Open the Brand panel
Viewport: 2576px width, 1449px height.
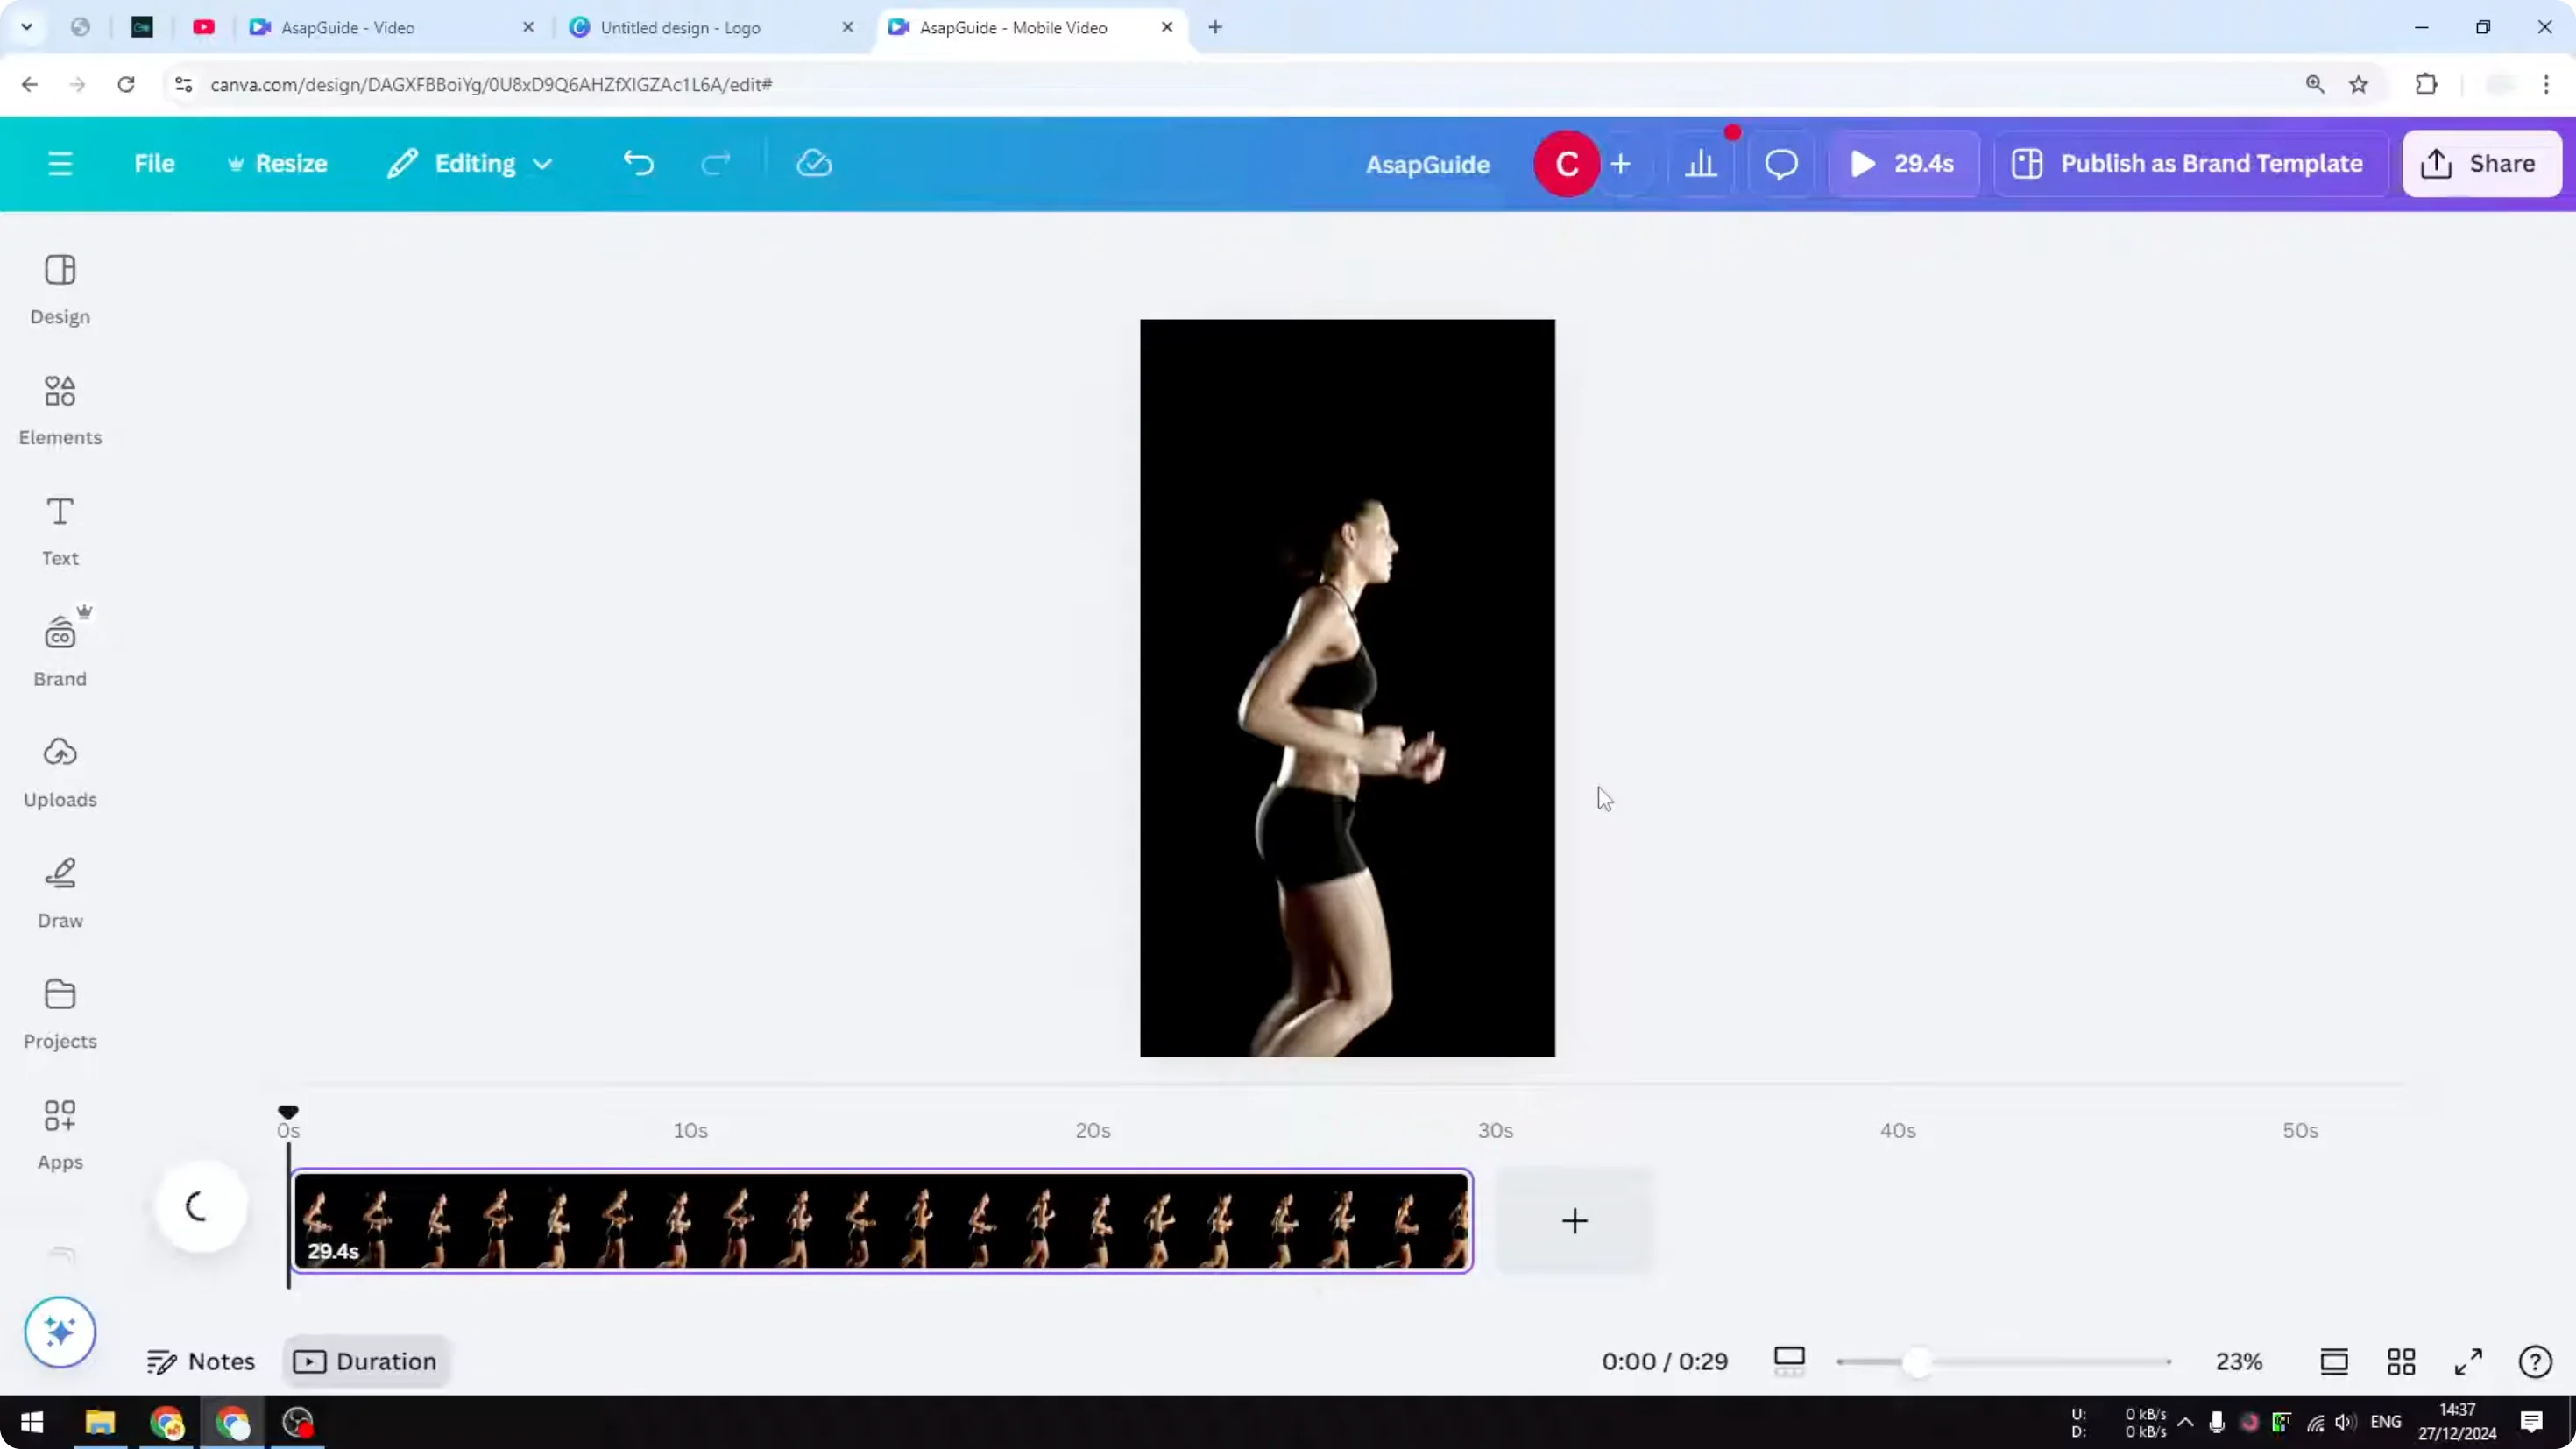59,650
